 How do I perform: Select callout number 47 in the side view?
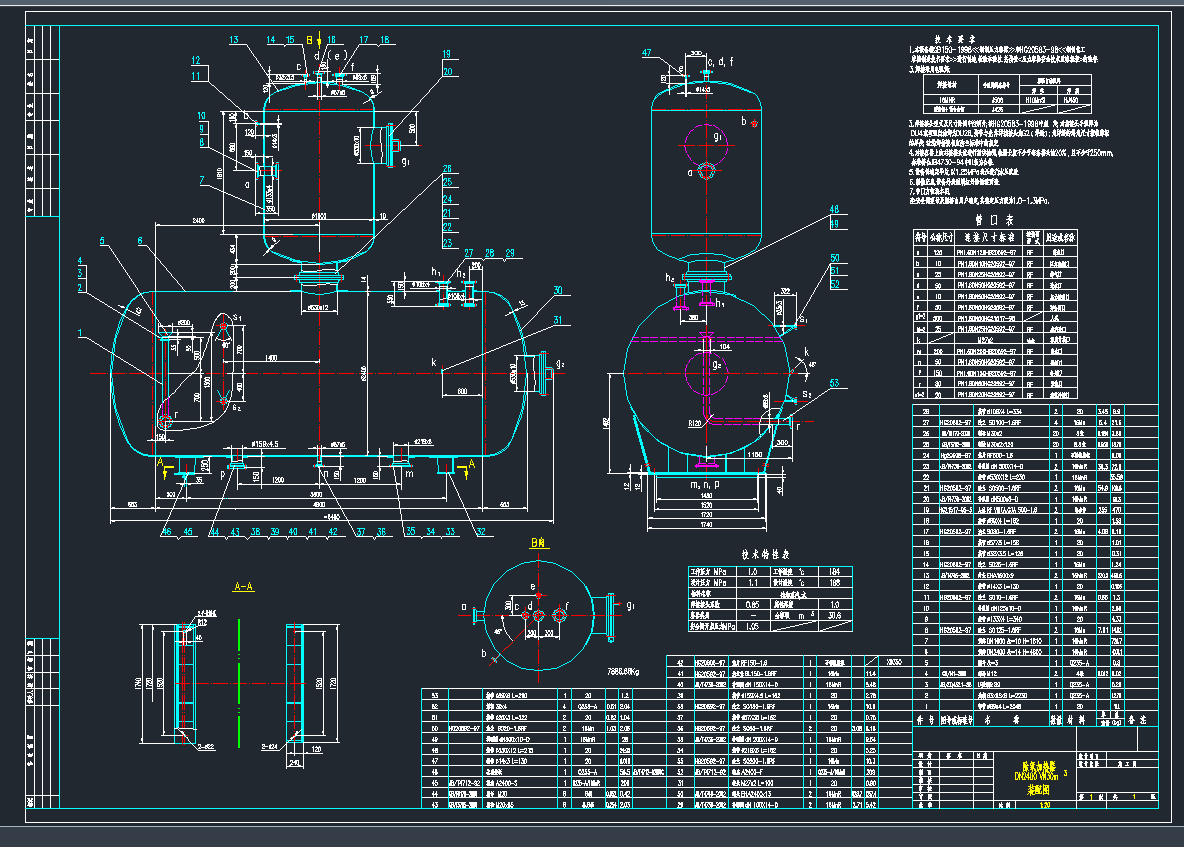pyautogui.click(x=647, y=52)
